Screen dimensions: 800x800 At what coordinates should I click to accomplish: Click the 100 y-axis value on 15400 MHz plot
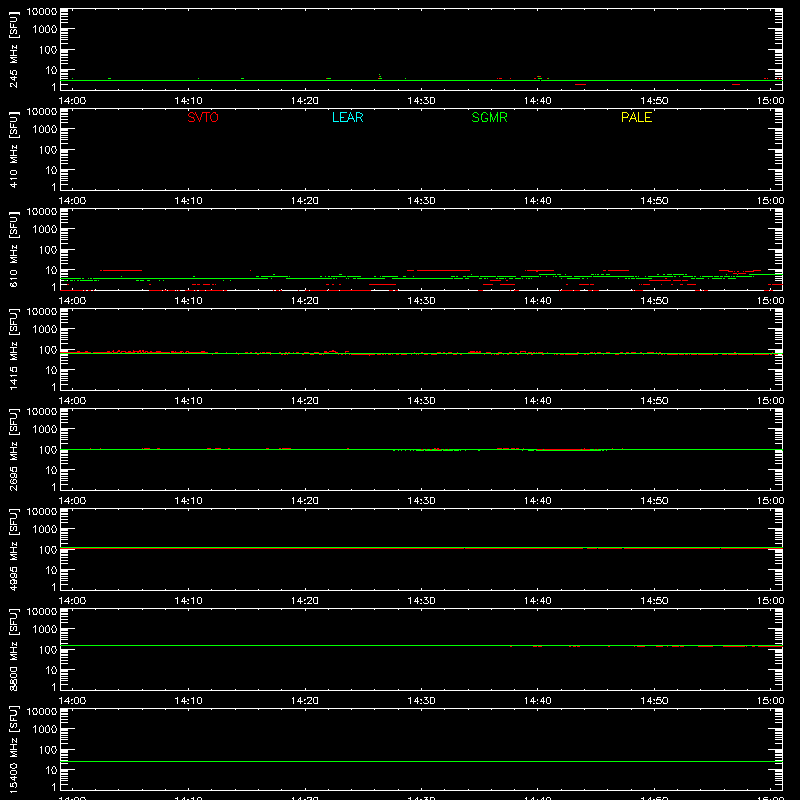48,750
